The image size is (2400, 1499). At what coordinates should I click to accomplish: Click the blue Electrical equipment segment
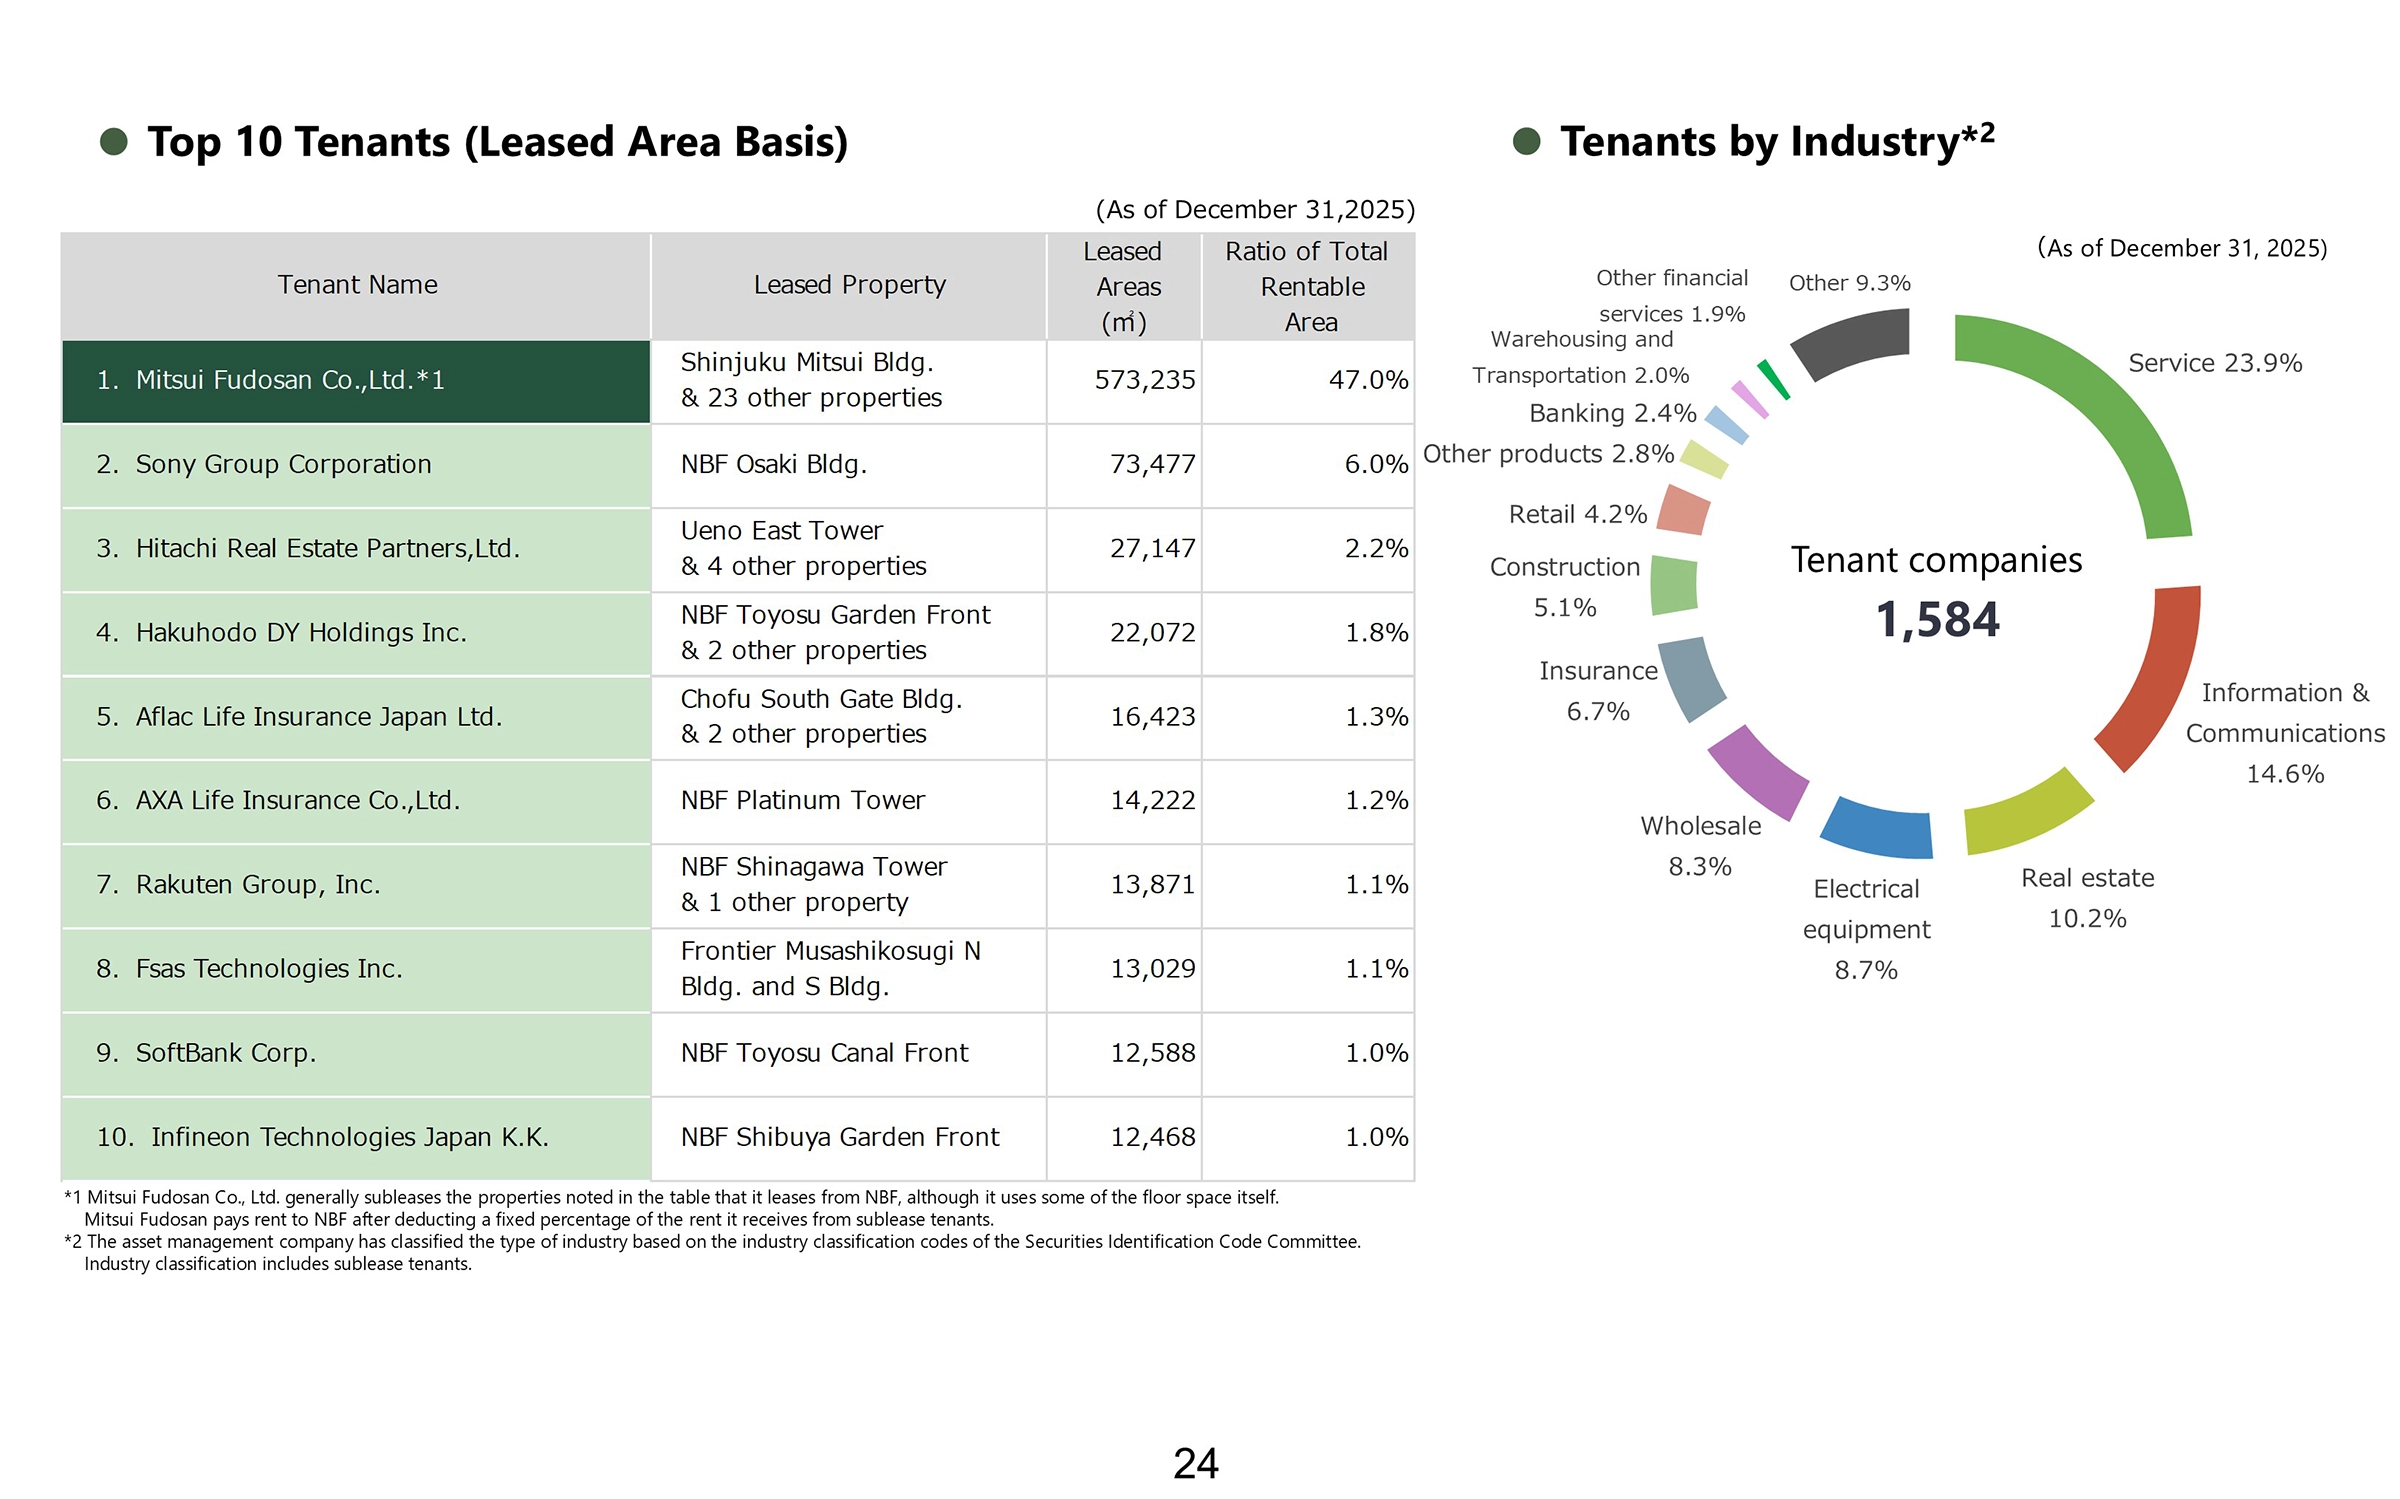(1878, 828)
